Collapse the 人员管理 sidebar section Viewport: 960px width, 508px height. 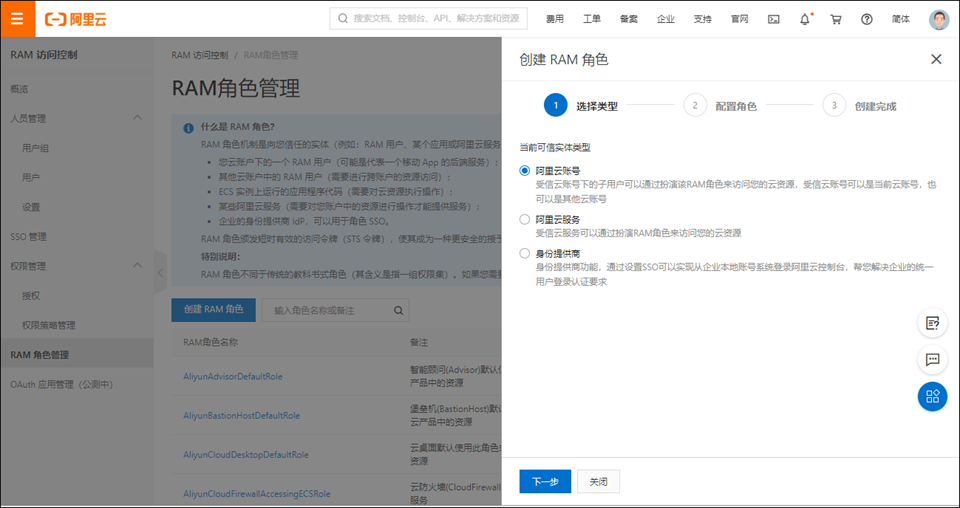[138, 118]
